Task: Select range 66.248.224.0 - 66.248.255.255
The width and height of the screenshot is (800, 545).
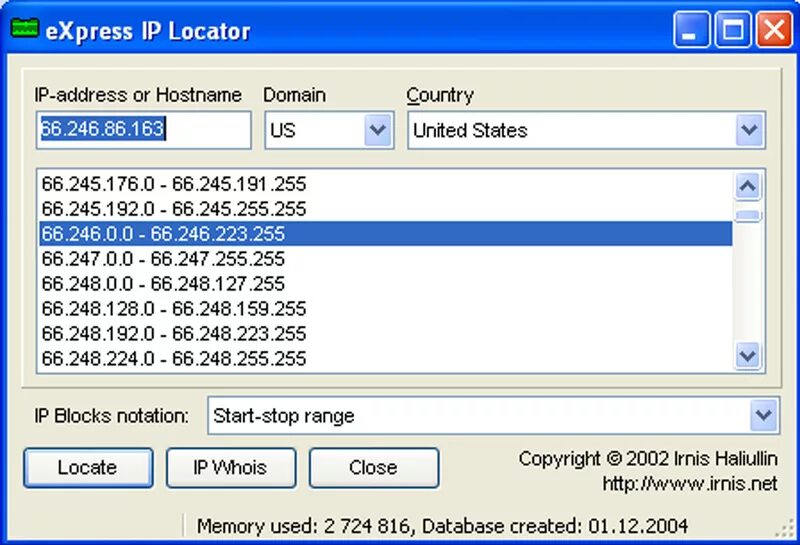Action: coord(386,359)
